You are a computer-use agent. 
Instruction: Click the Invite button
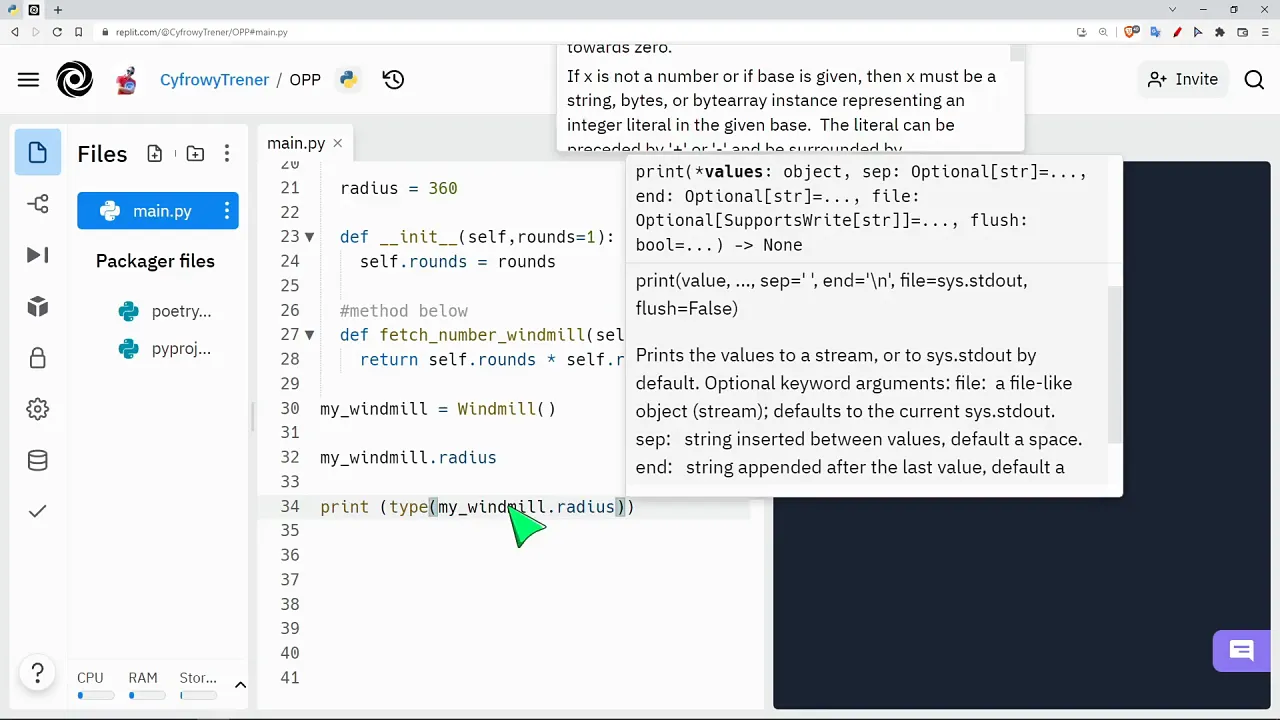click(x=1184, y=80)
